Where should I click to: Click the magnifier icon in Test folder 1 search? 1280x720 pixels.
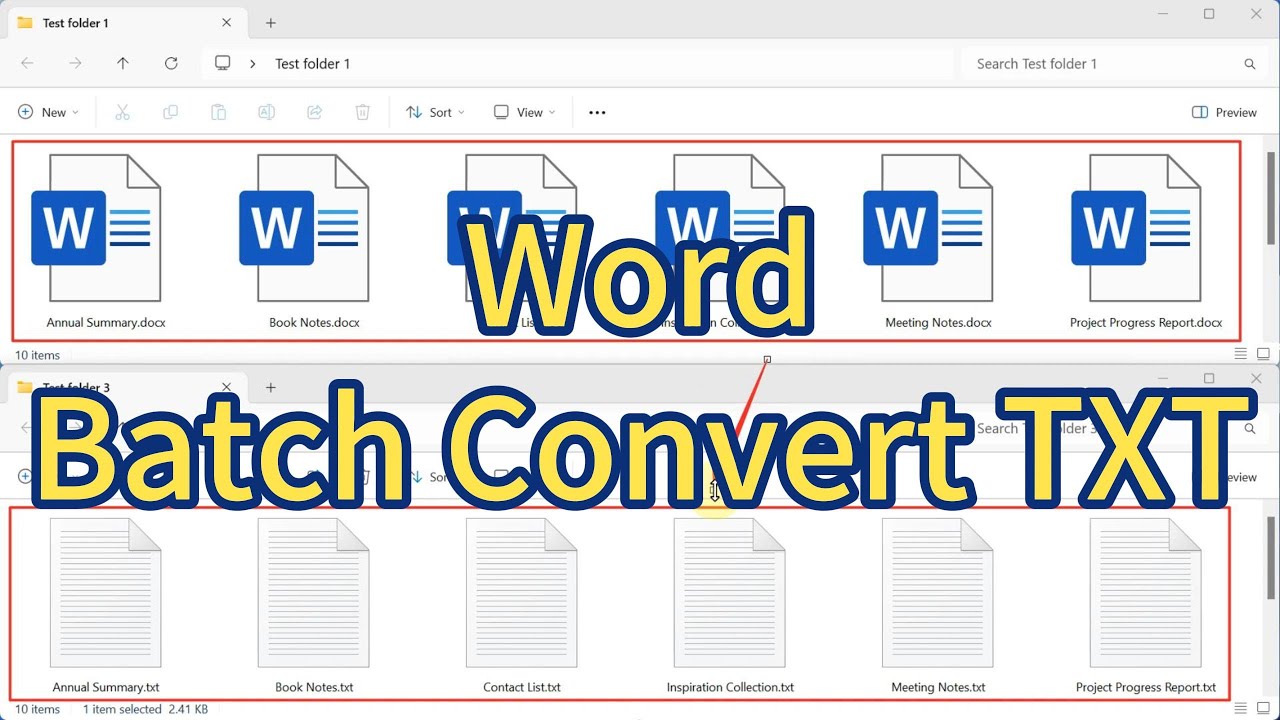click(1250, 64)
